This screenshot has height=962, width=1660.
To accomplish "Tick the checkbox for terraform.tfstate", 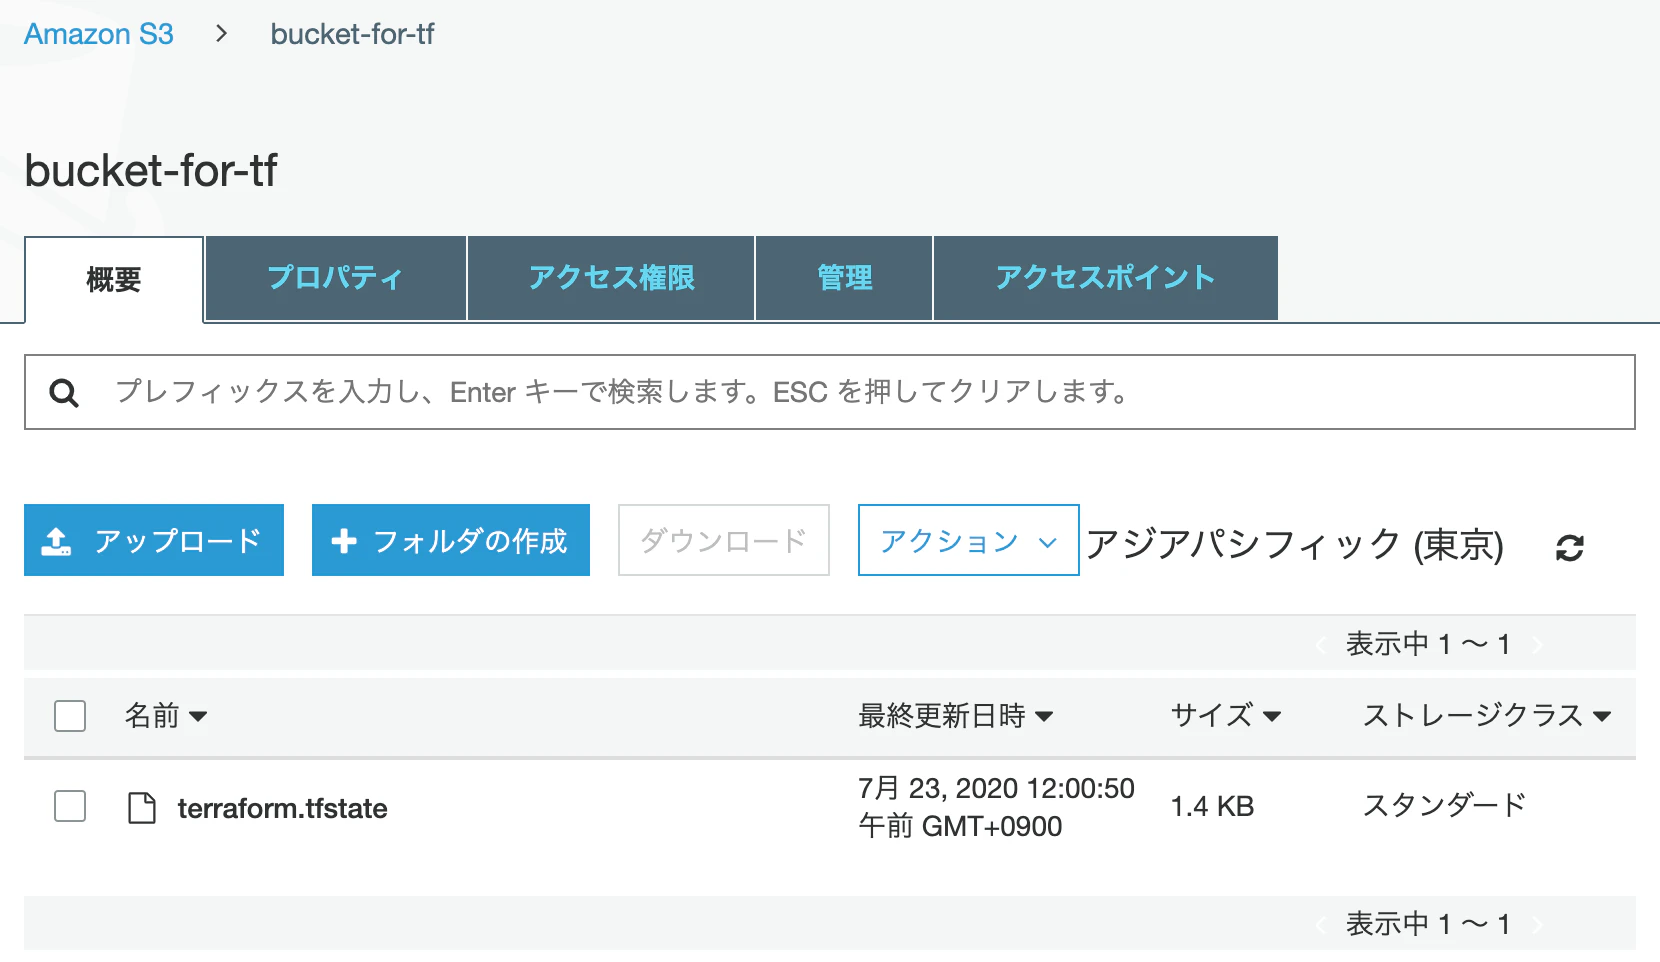I will [70, 806].
